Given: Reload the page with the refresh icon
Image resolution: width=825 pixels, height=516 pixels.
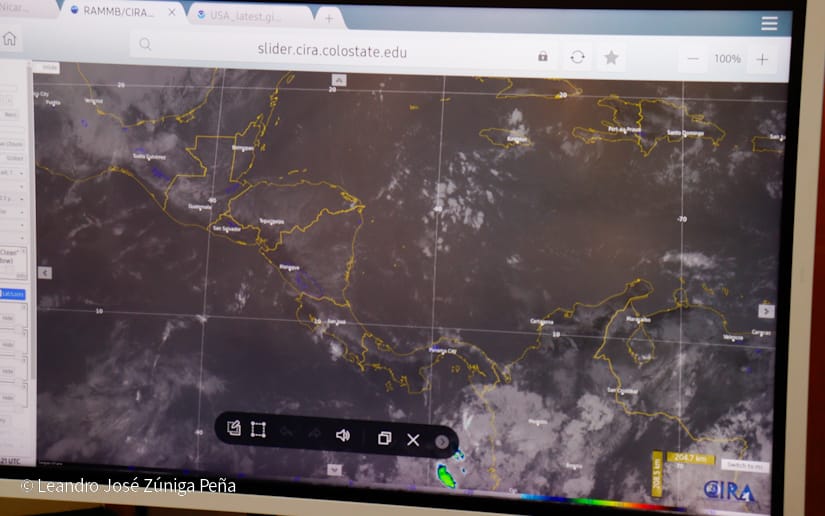Looking at the screenshot, I should click(x=577, y=57).
